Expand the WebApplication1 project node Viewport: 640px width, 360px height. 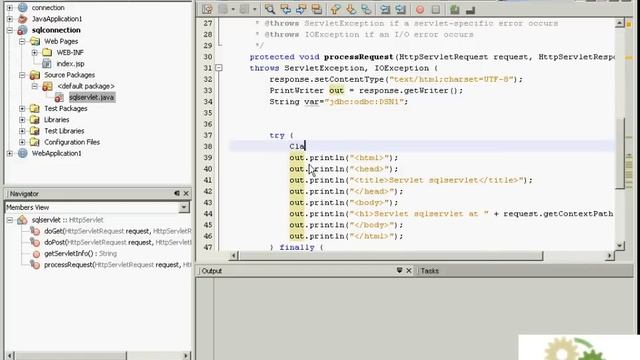[10, 153]
